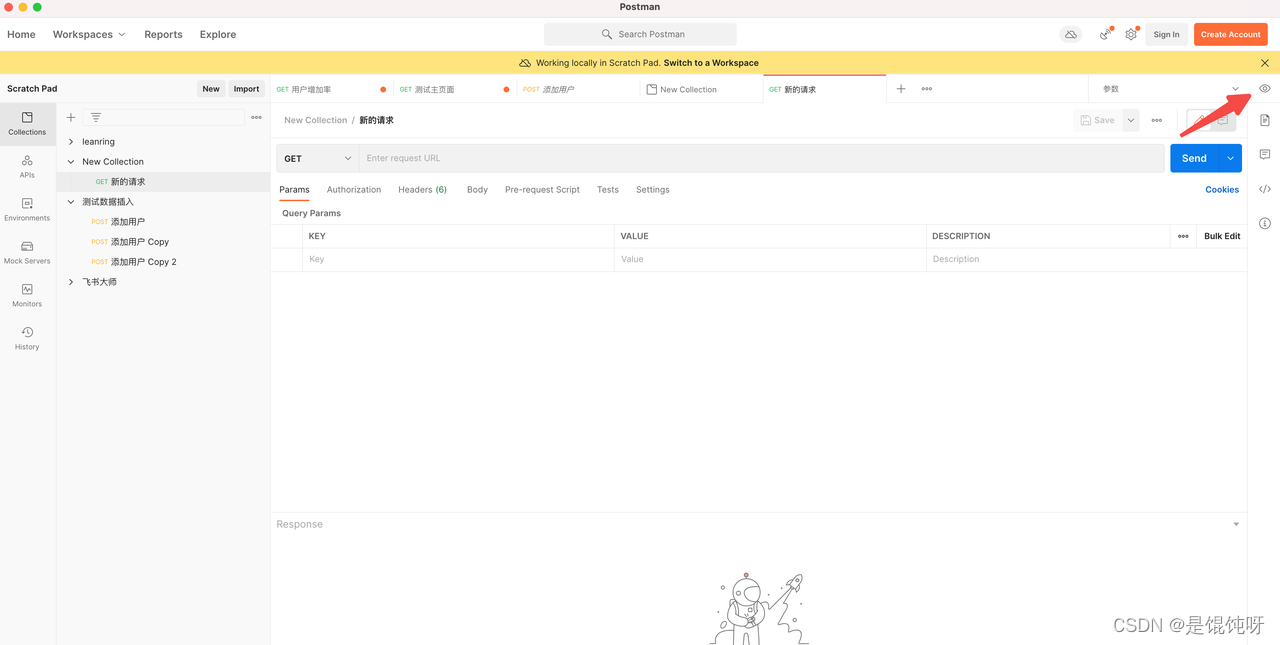The height and width of the screenshot is (645, 1280).
Task: Select the 添加用户 Copy 2 request
Action: 163,262
